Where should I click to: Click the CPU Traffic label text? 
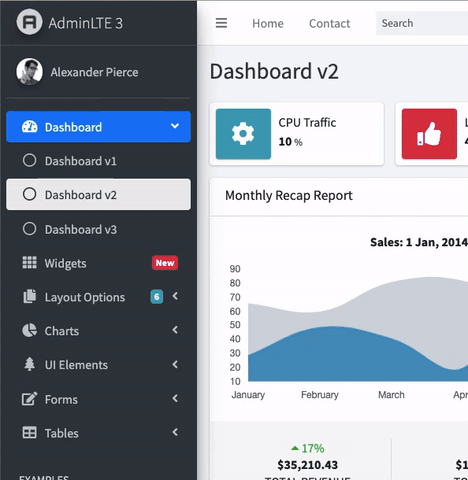(x=307, y=123)
